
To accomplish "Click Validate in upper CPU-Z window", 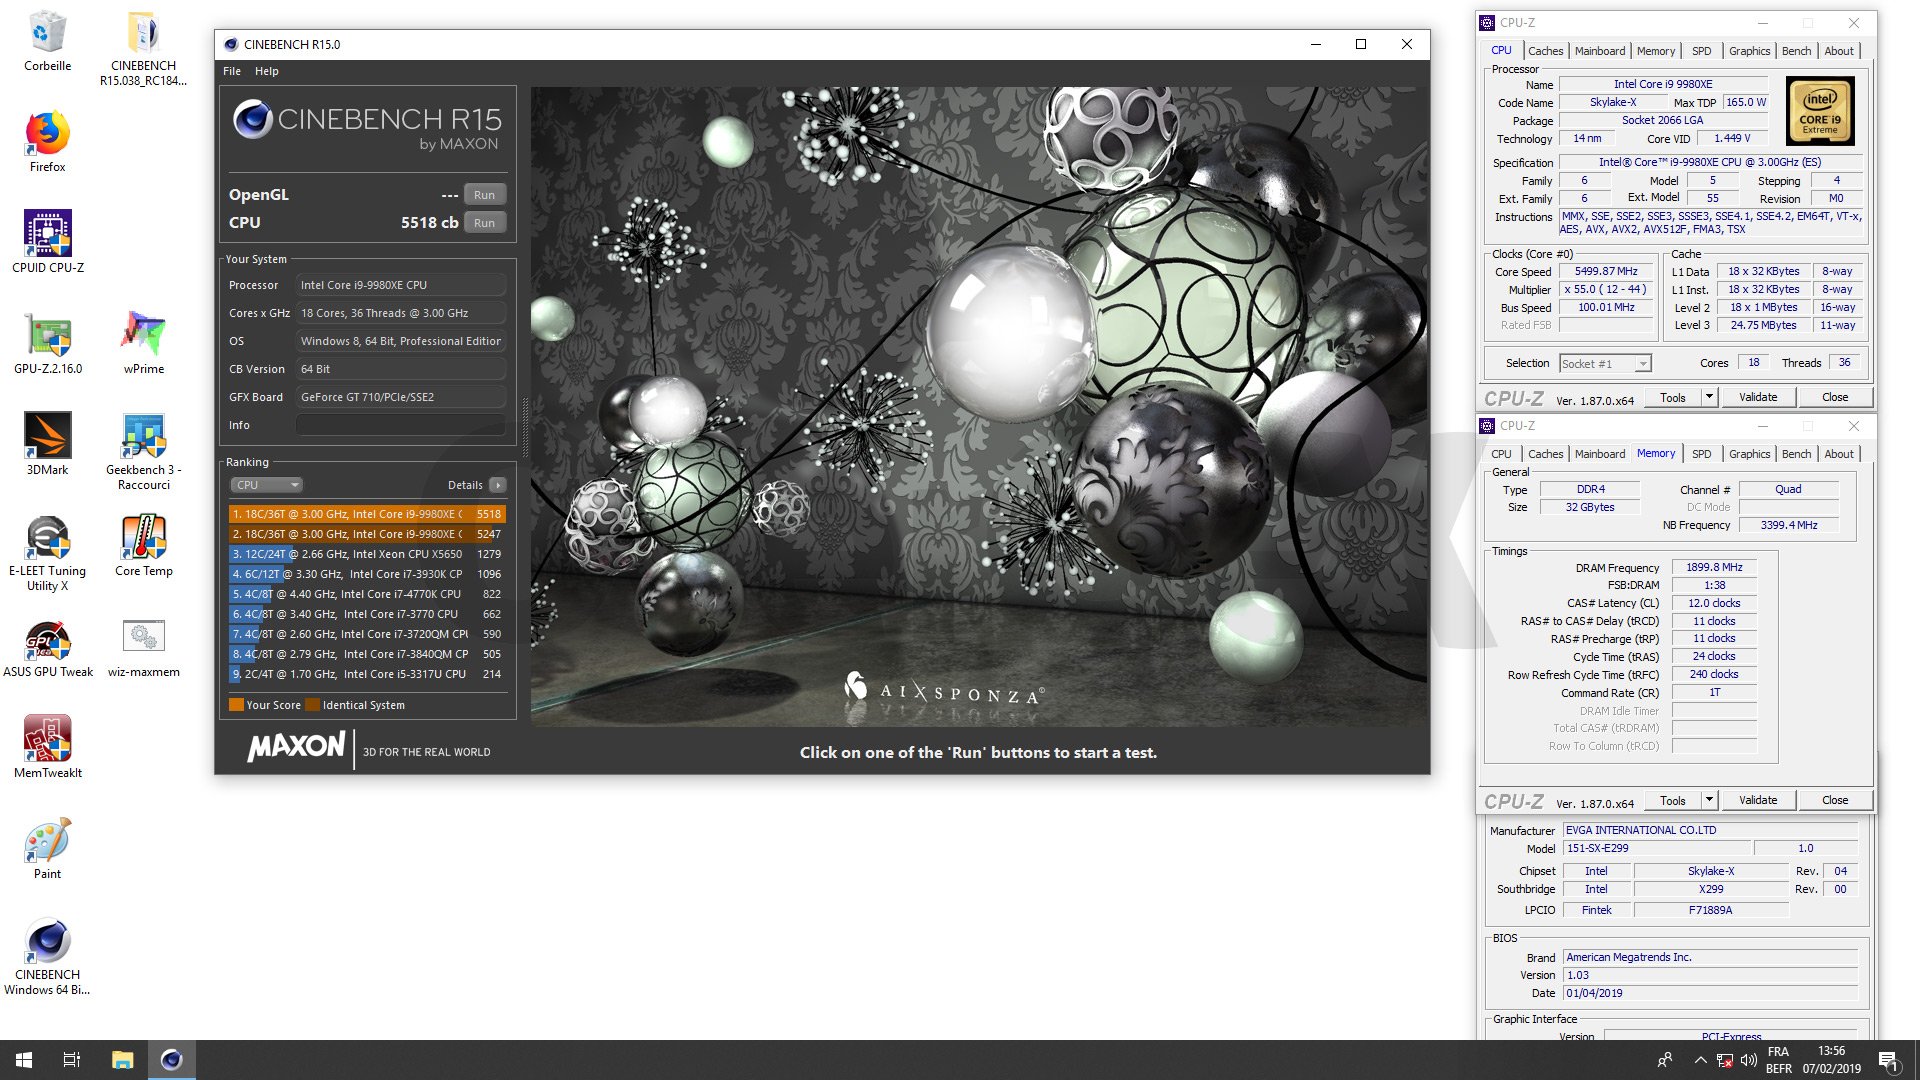I will pyautogui.click(x=1758, y=397).
